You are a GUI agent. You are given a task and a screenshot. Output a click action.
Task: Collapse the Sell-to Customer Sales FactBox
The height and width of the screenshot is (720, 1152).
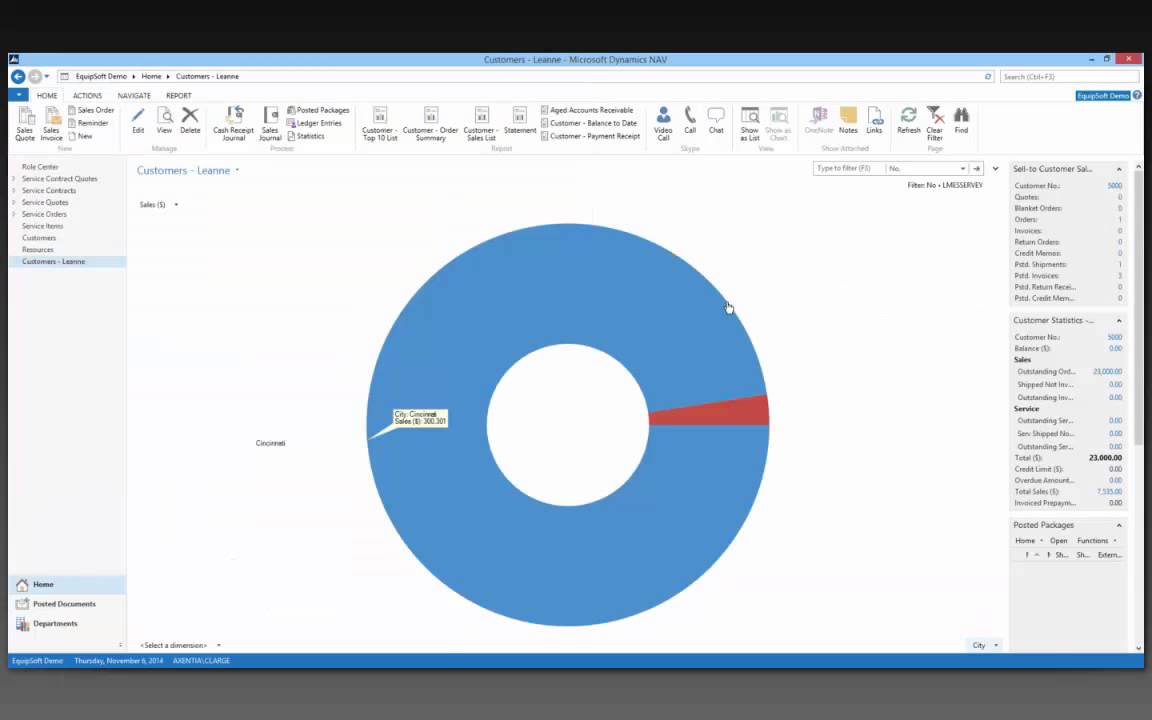1119,170
